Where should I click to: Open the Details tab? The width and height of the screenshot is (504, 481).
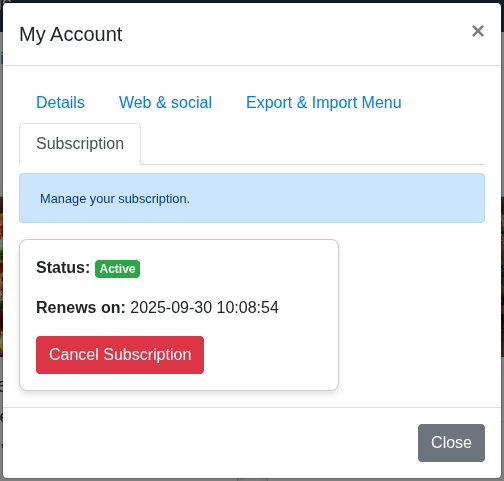coord(60,102)
